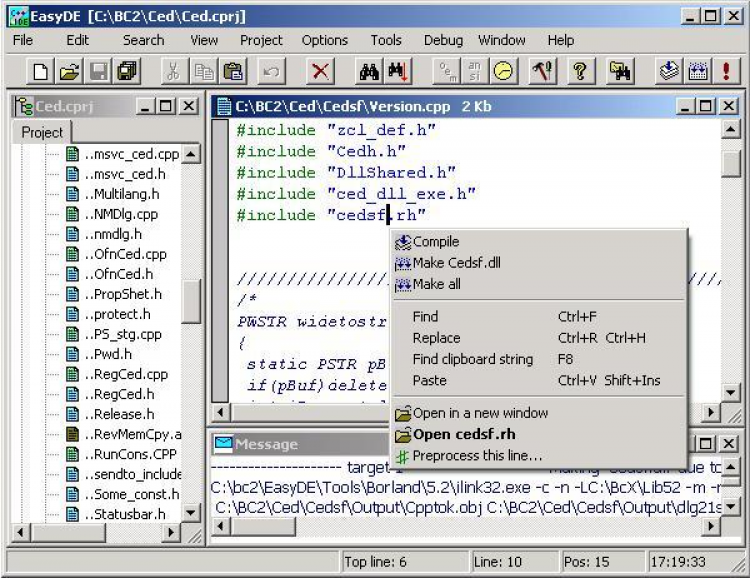Click the Copy toolbar icon
Screen dimensions: 750x578
pos(203,72)
